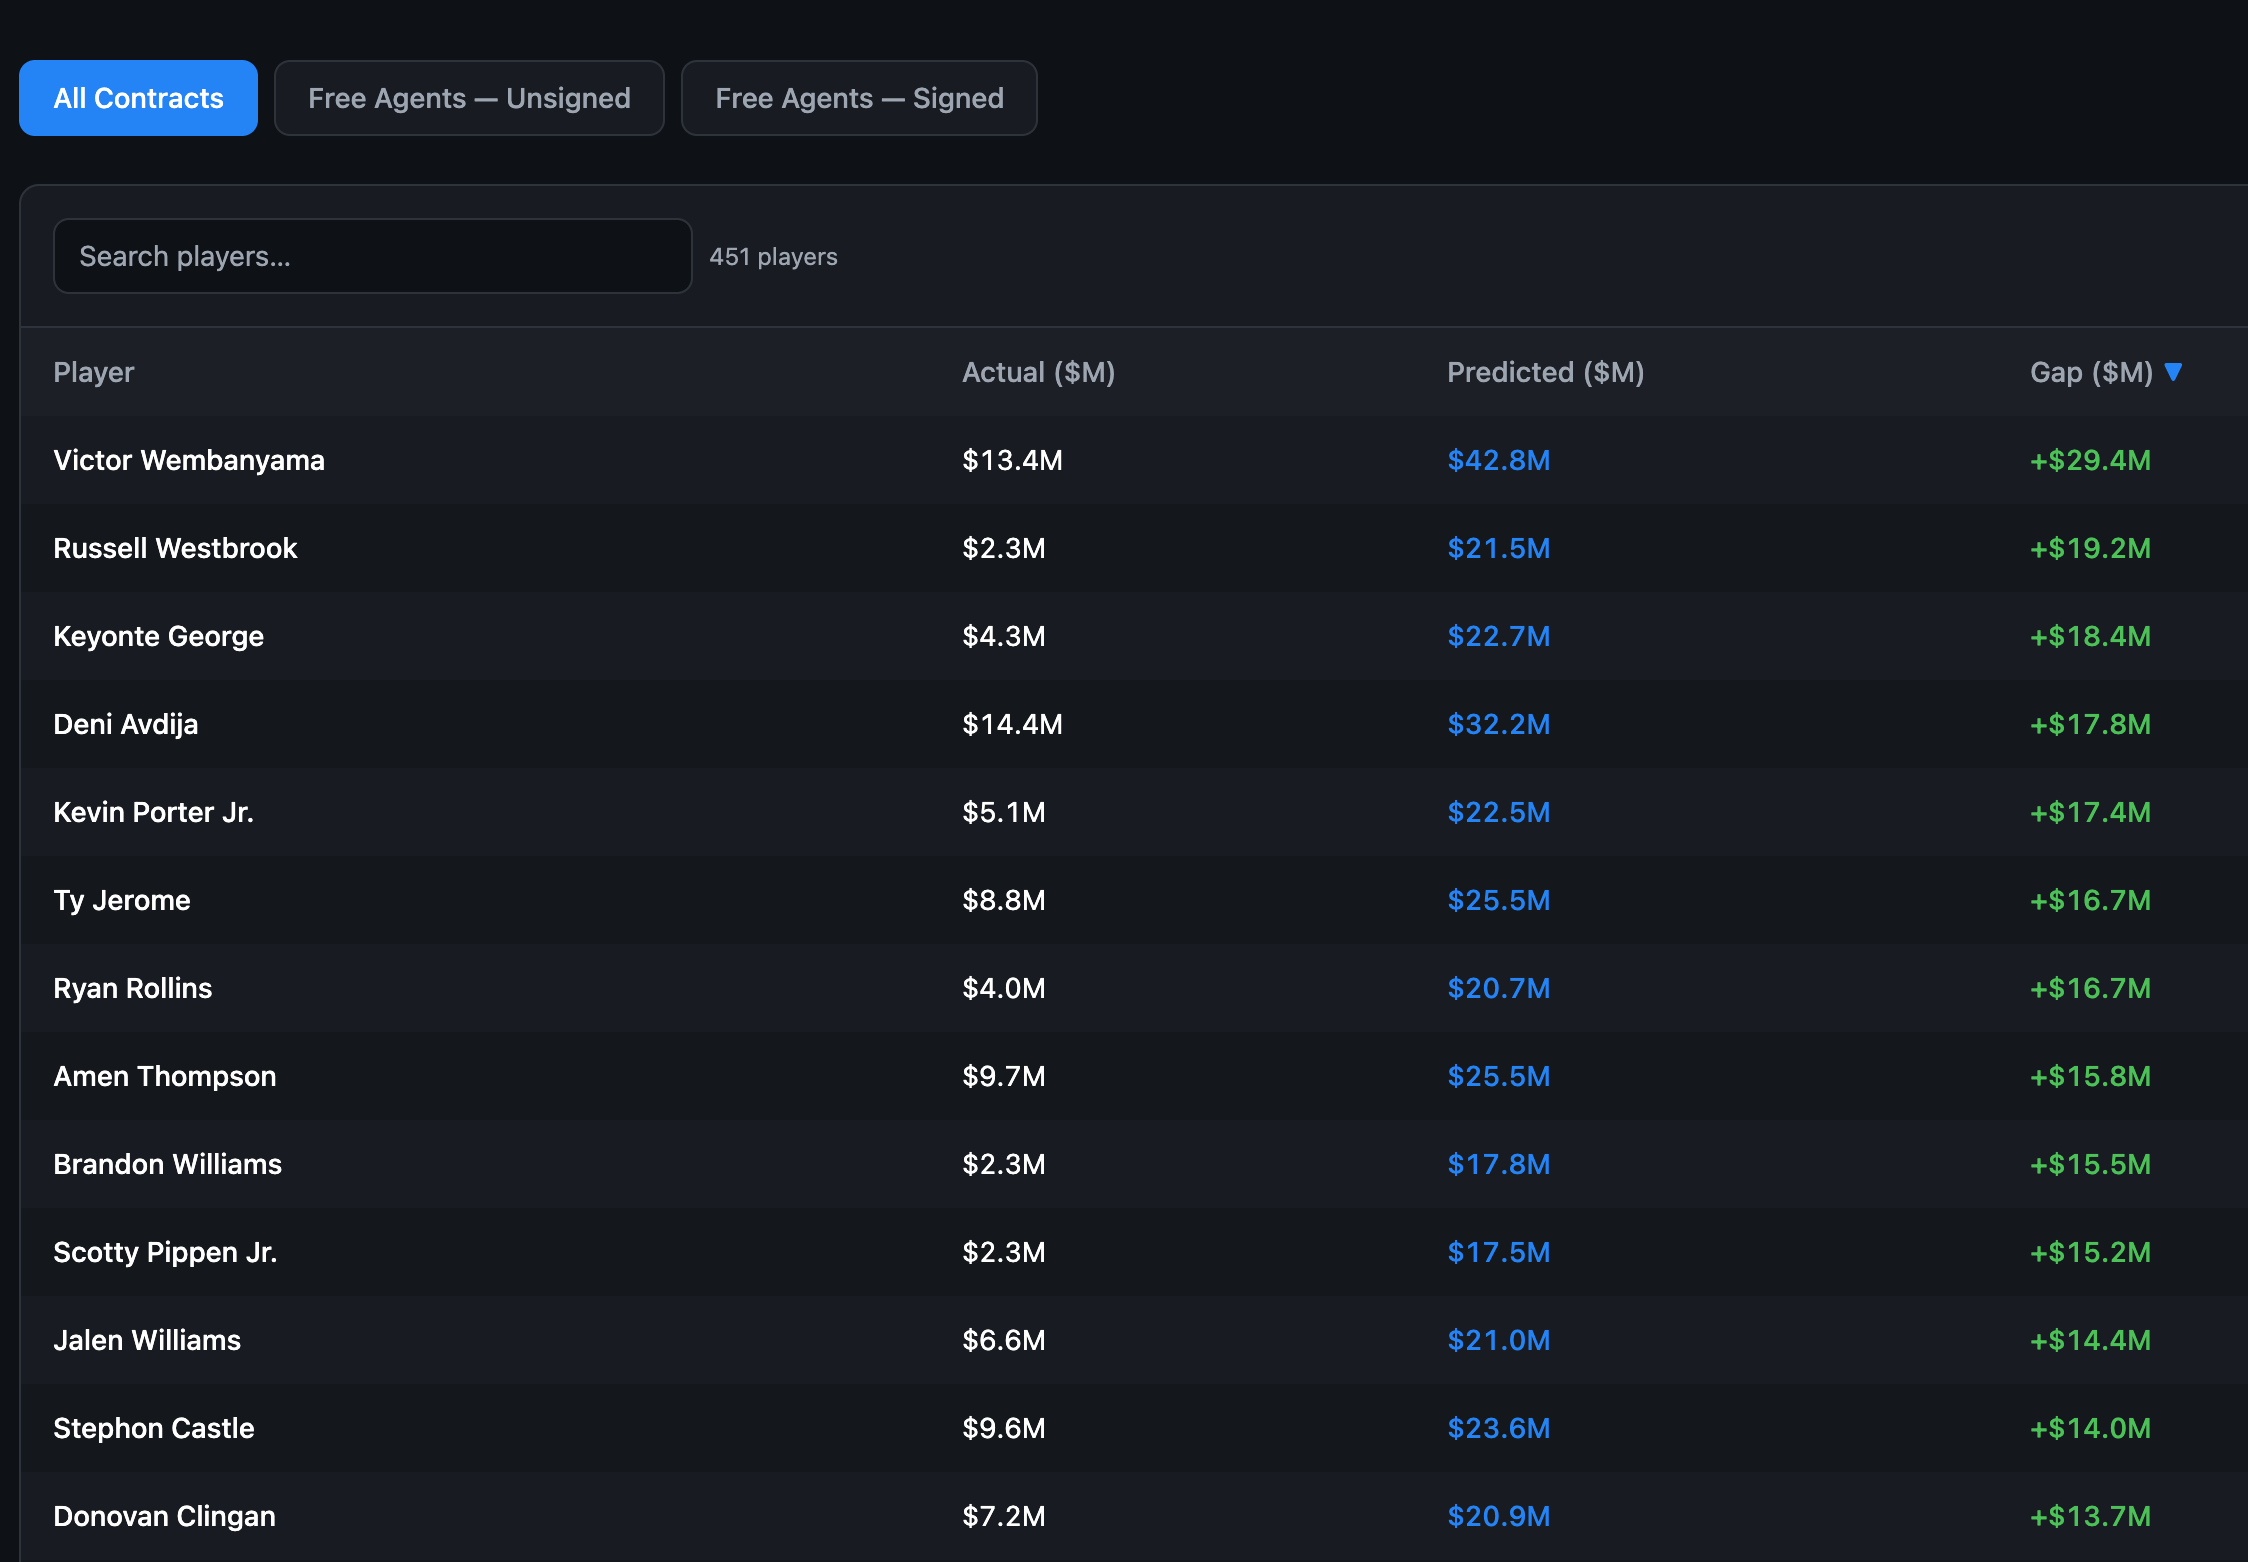Select the Russell Westbrook player name
The image size is (2248, 1562).
(x=175, y=548)
